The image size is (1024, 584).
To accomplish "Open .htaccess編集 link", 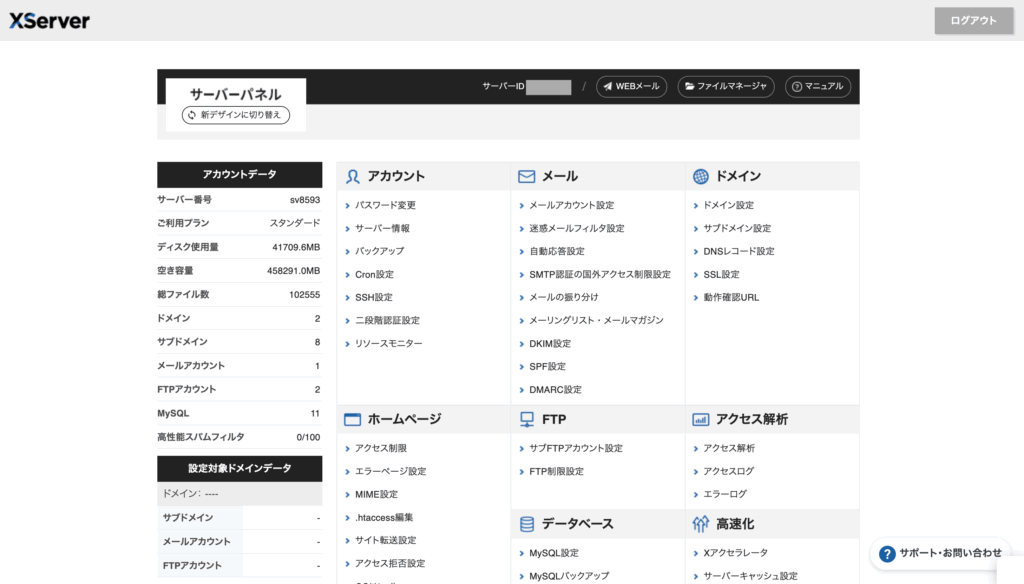I will [x=384, y=517].
